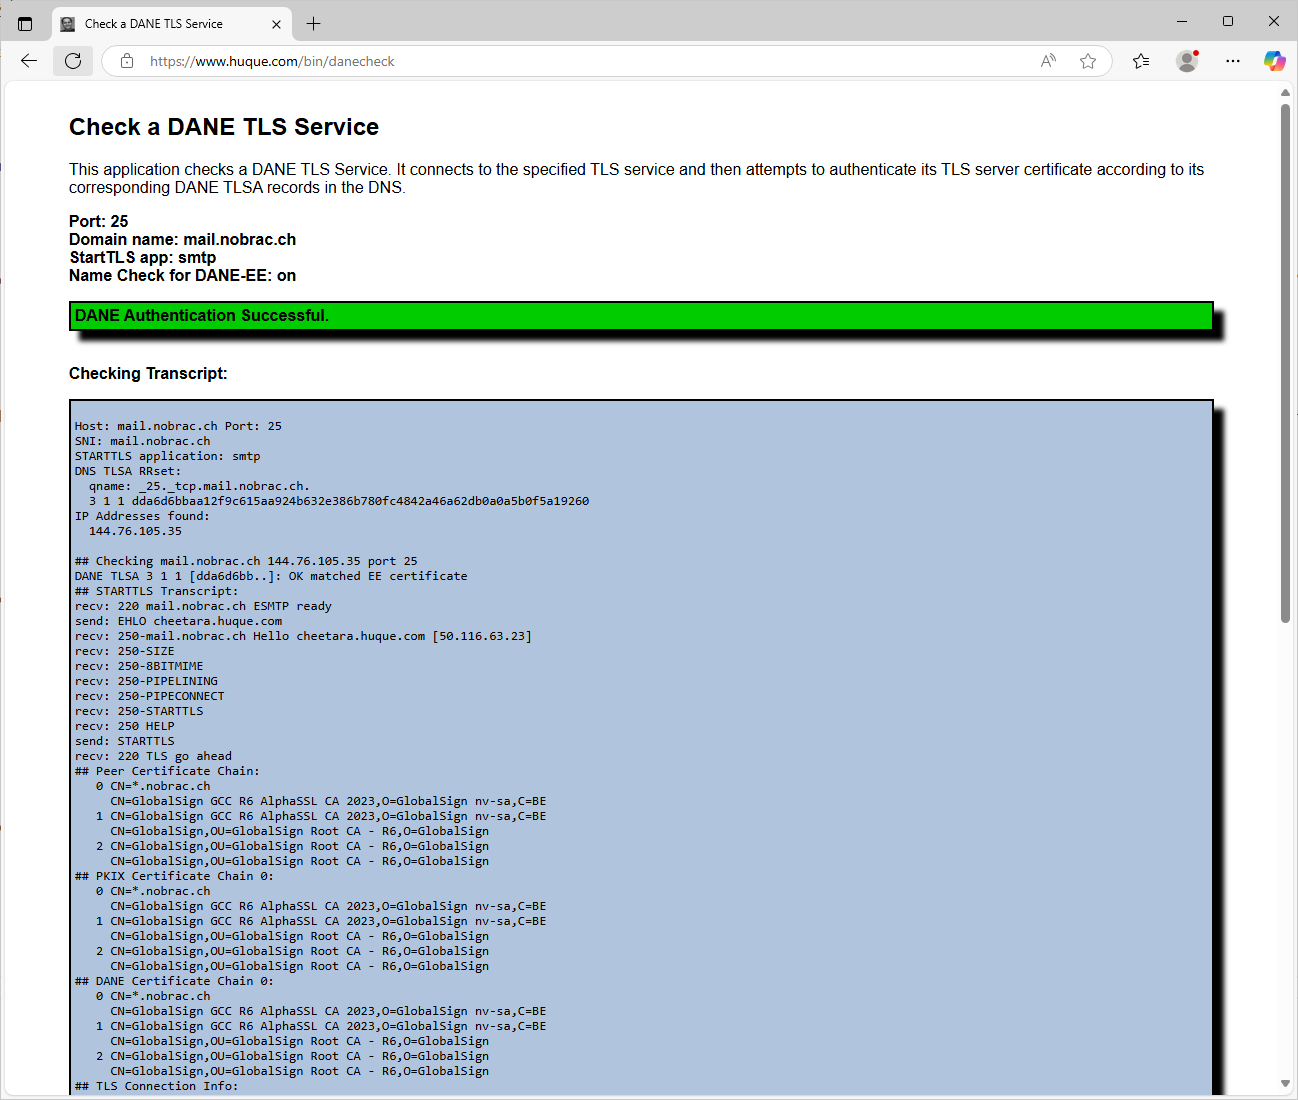Viewport: 1298px width, 1100px height.
Task: Click the recv: 250-8BITMIME line
Action: tap(139, 666)
